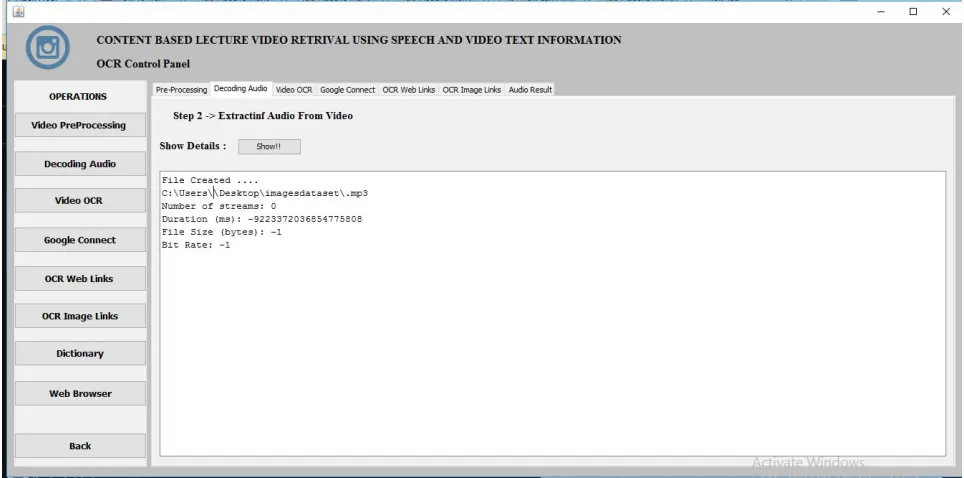964x478 pixels.
Task: Click the Show!! details button
Action: (x=269, y=146)
